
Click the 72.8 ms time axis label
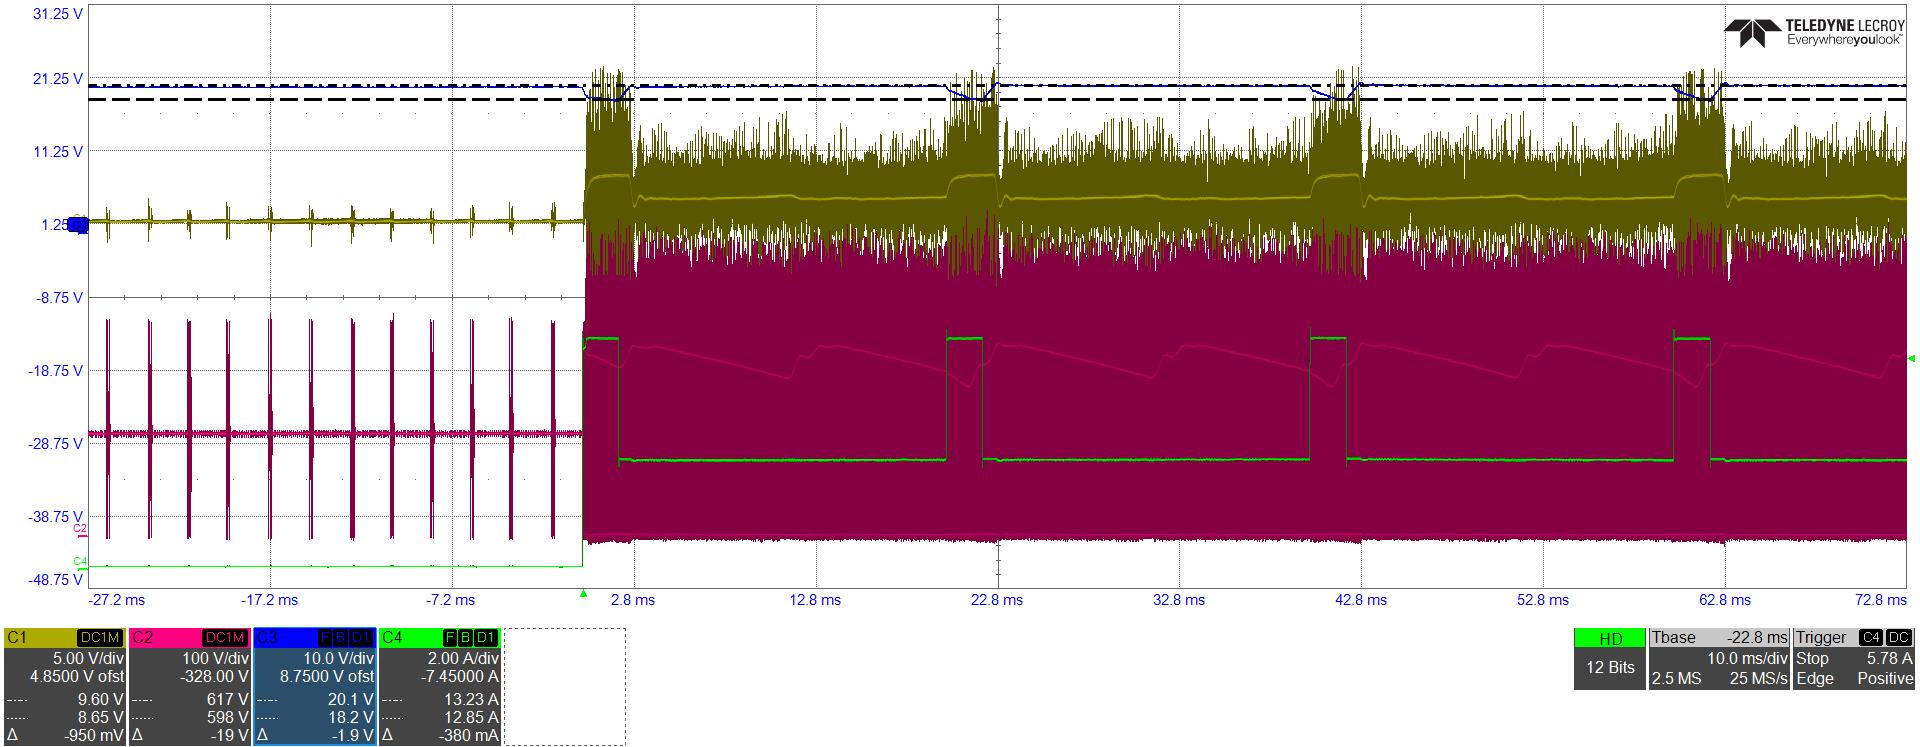pos(1880,600)
